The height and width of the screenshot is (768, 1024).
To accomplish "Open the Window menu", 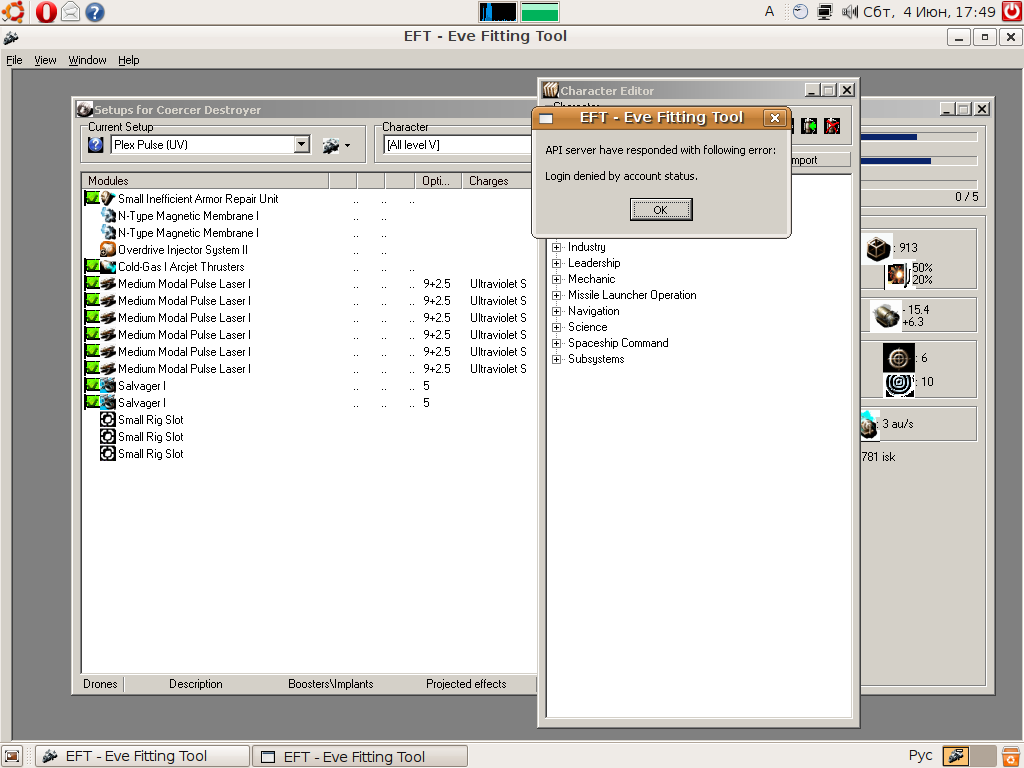I will coord(87,60).
